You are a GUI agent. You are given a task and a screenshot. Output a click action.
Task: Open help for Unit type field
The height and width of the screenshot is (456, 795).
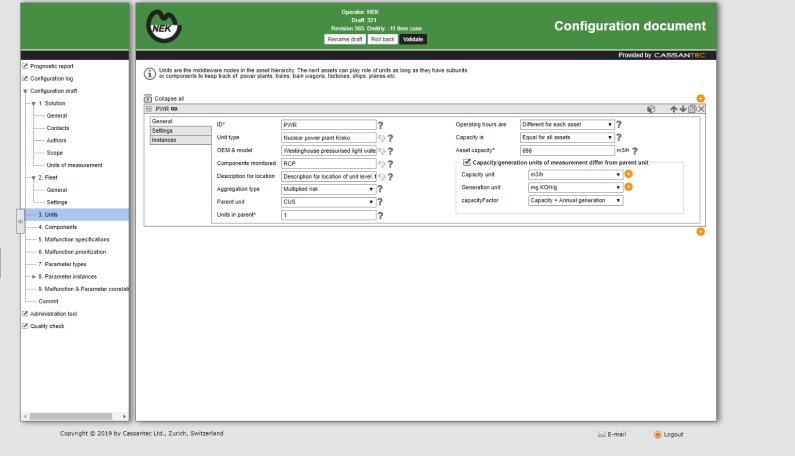(x=390, y=138)
